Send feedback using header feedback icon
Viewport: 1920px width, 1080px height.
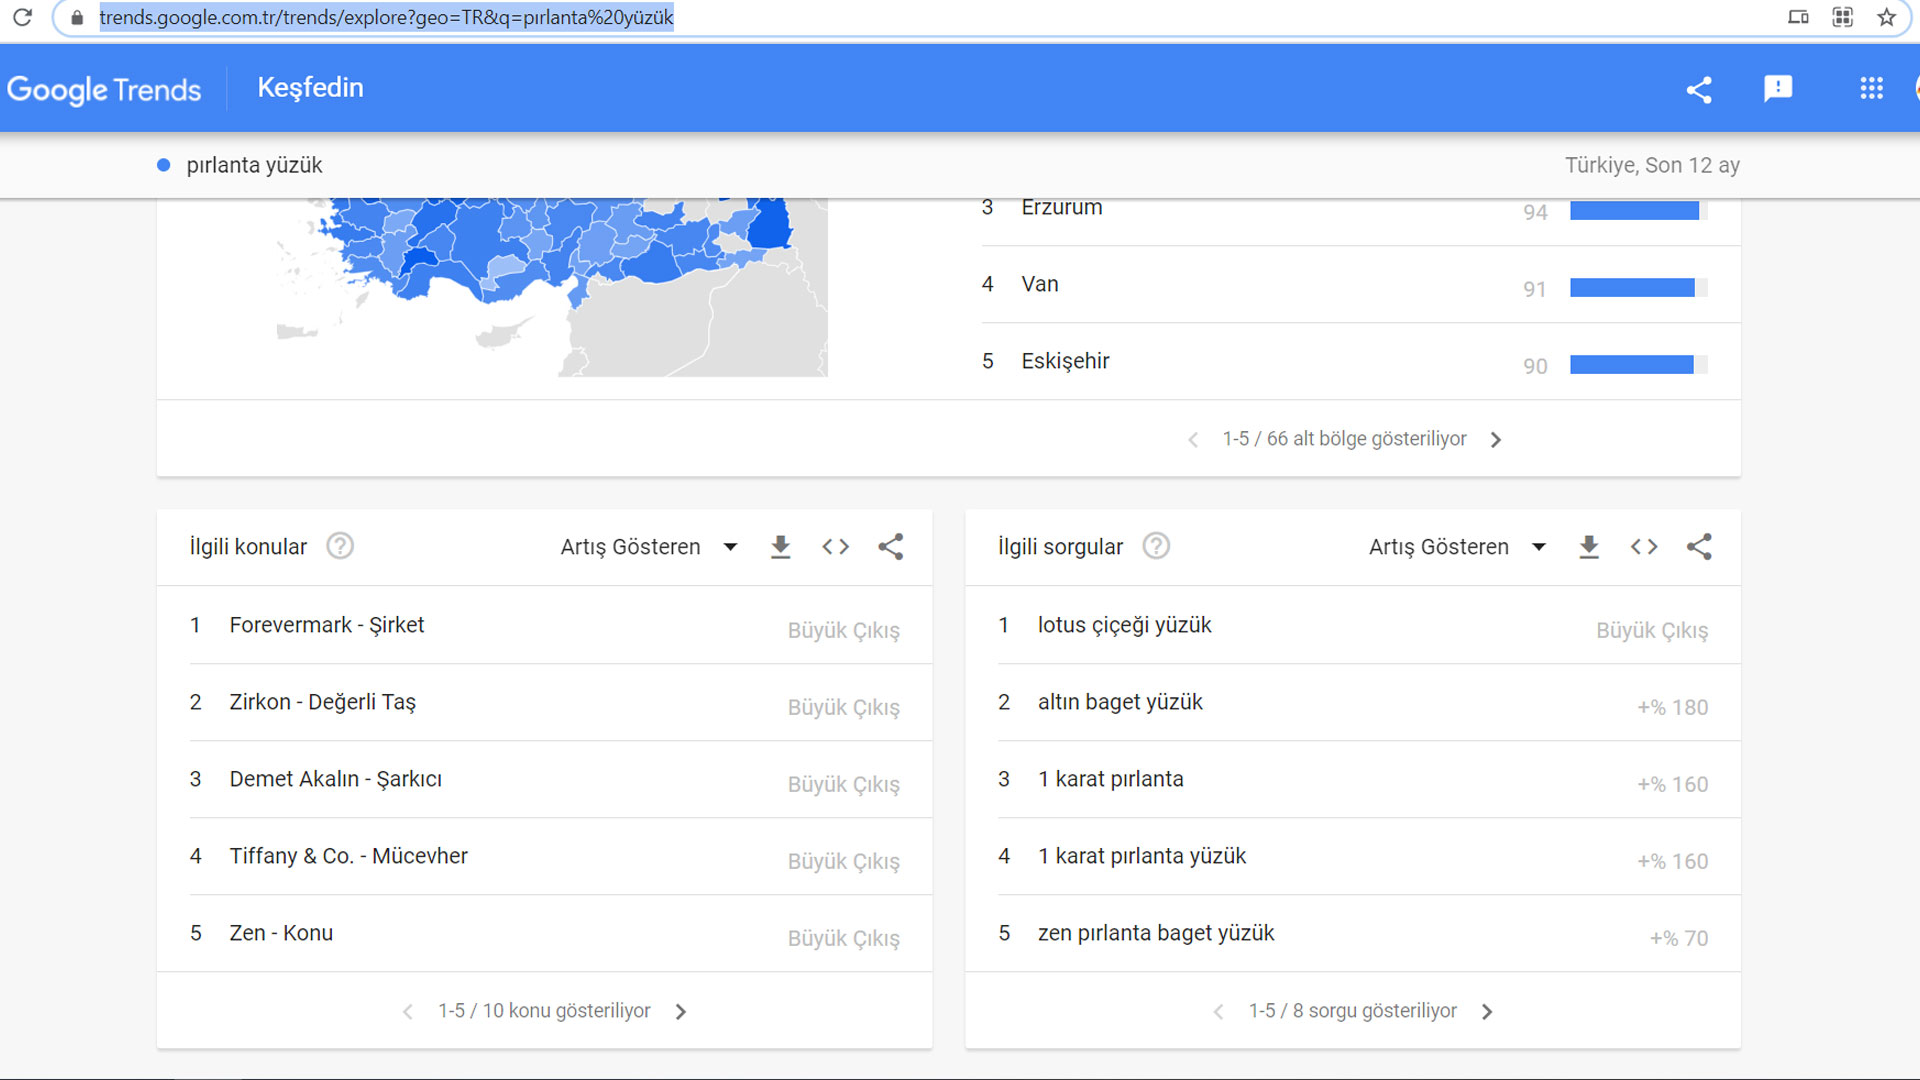1778,89
